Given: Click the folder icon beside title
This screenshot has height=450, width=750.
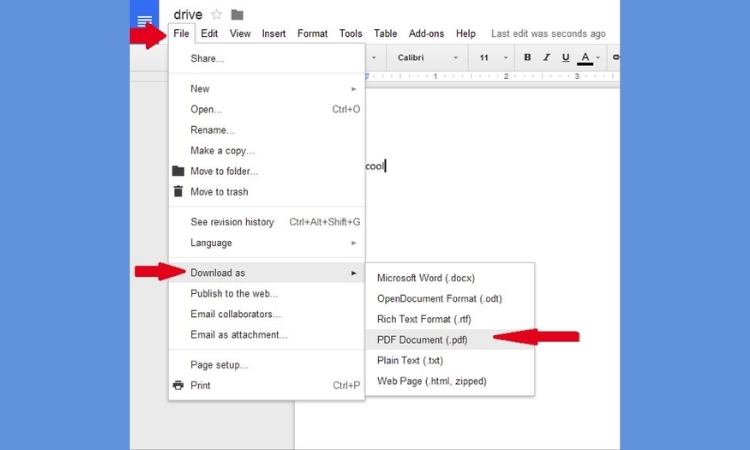Looking at the screenshot, I should pos(237,15).
